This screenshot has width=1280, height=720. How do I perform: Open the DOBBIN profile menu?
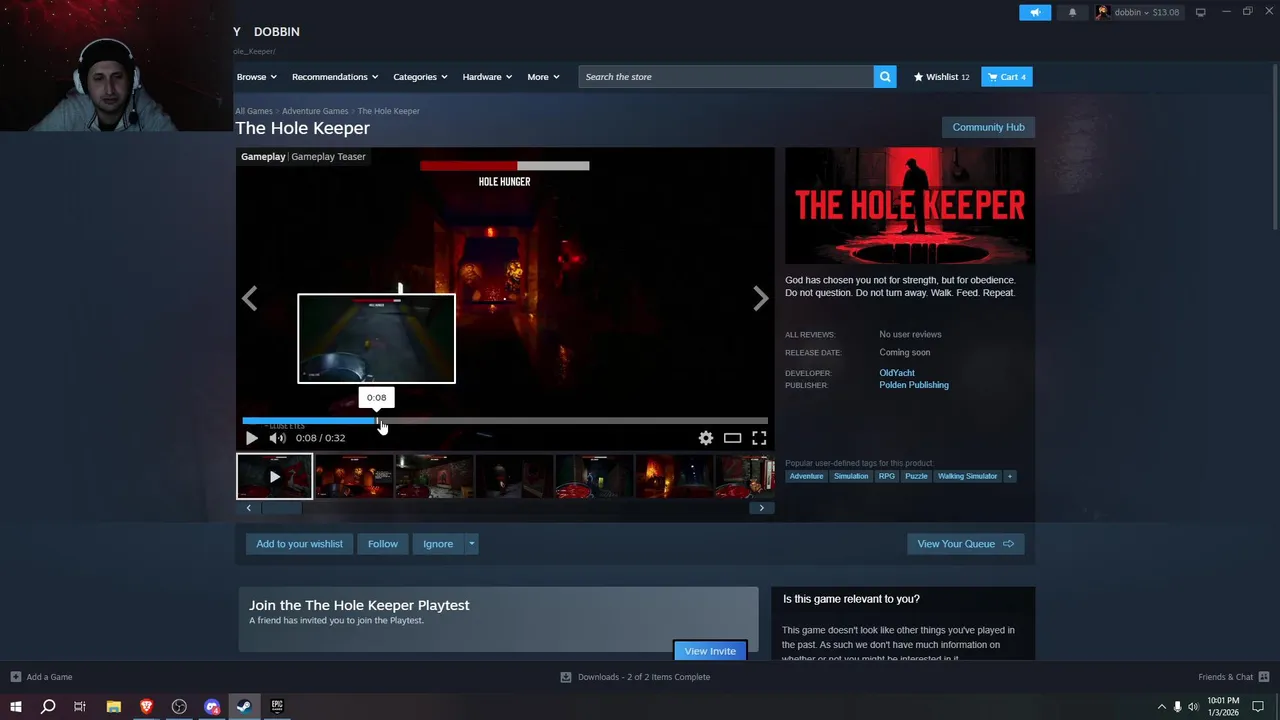pyautogui.click(x=276, y=32)
